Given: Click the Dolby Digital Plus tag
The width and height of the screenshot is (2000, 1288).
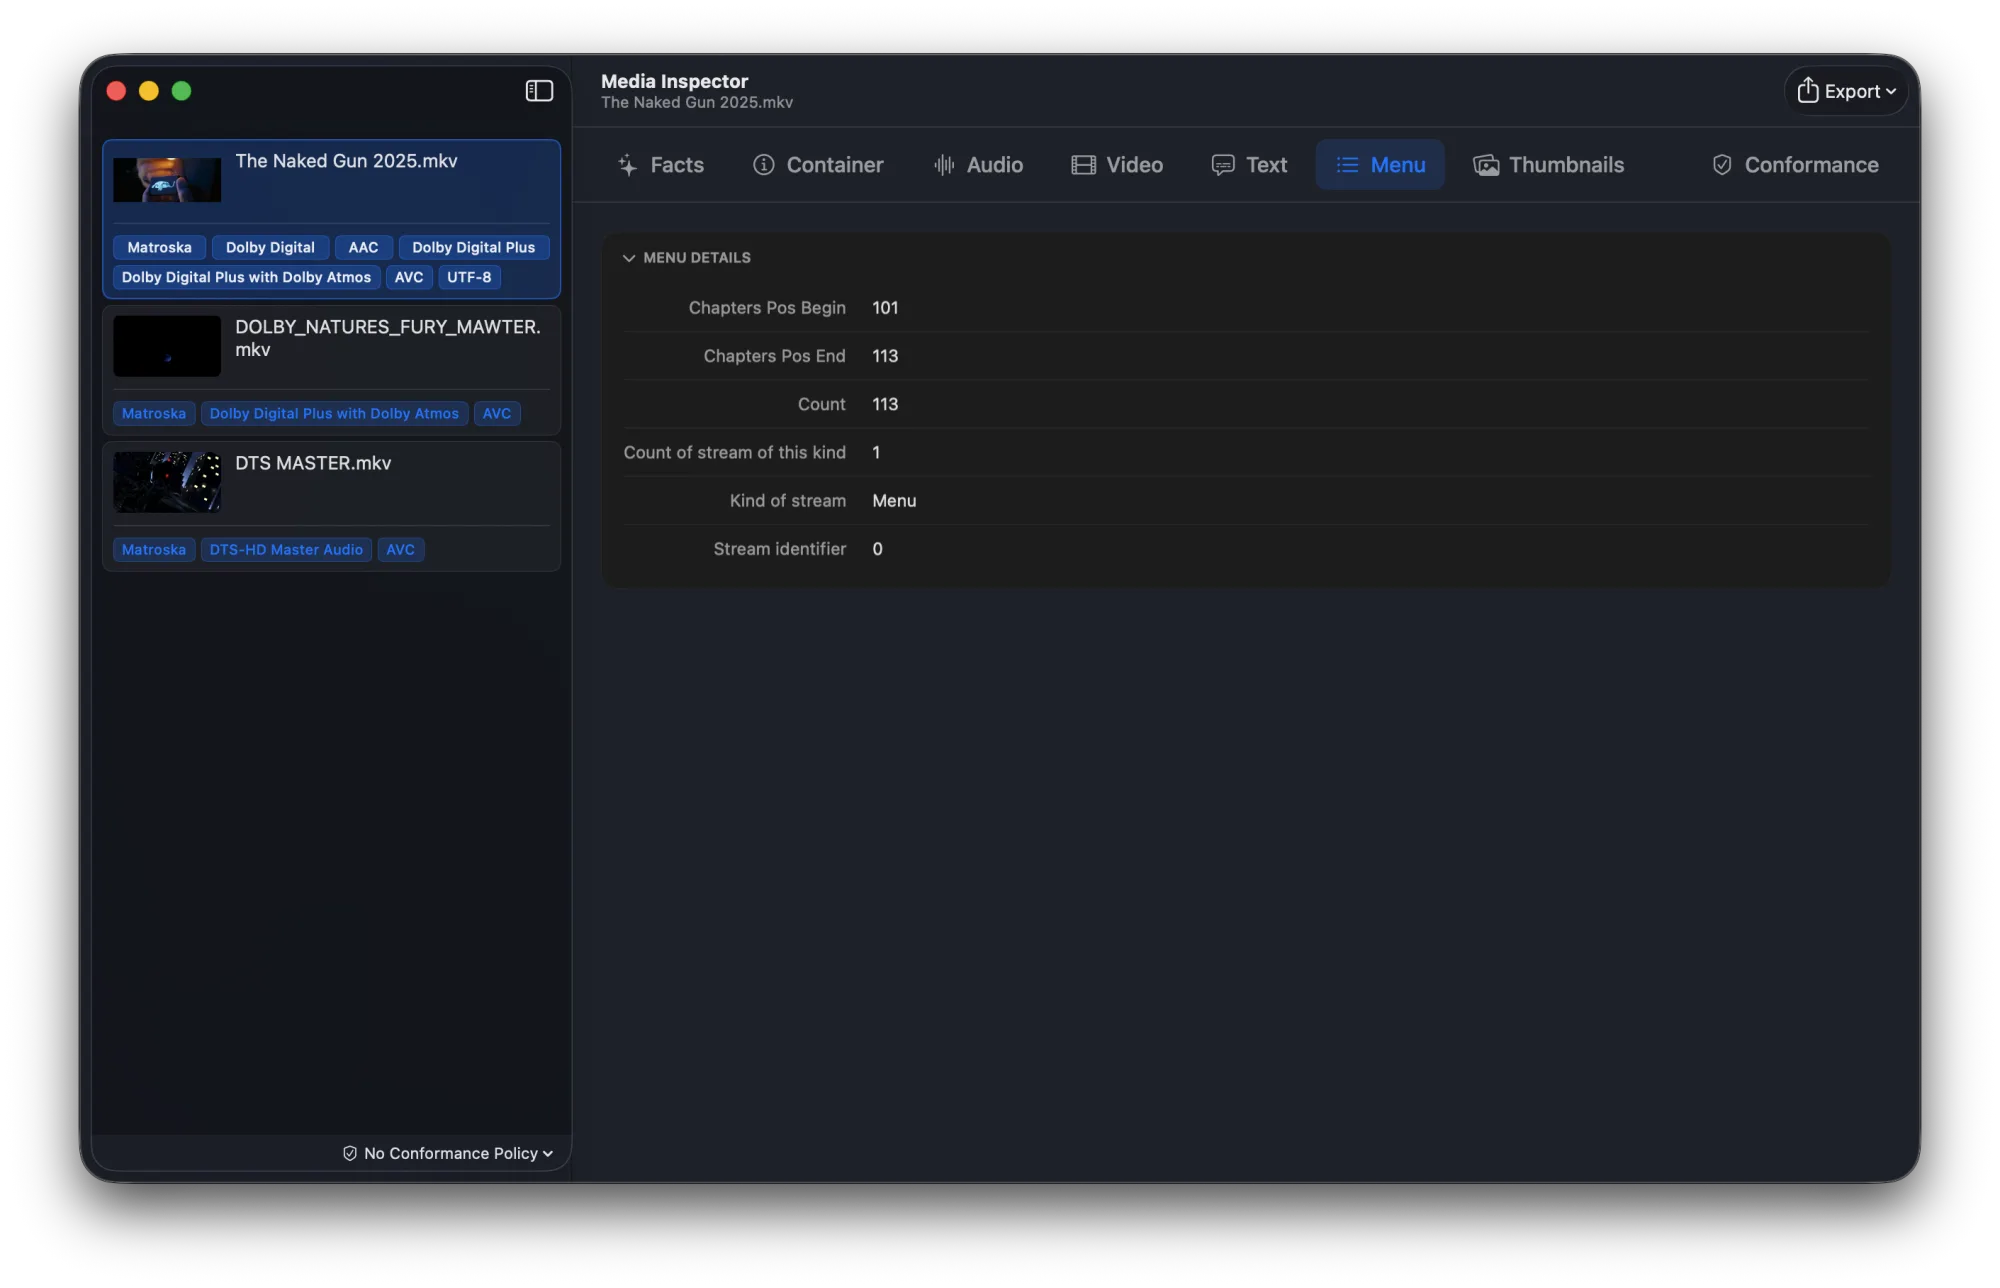Looking at the screenshot, I should pos(474,247).
